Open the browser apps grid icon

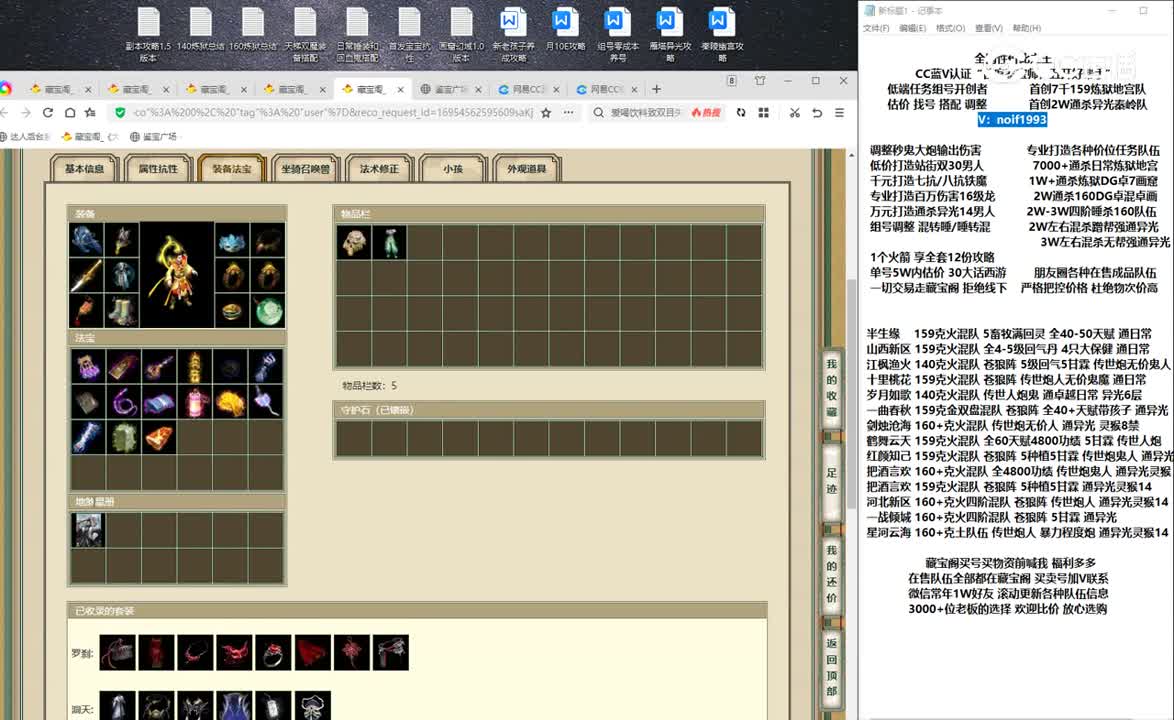764,112
